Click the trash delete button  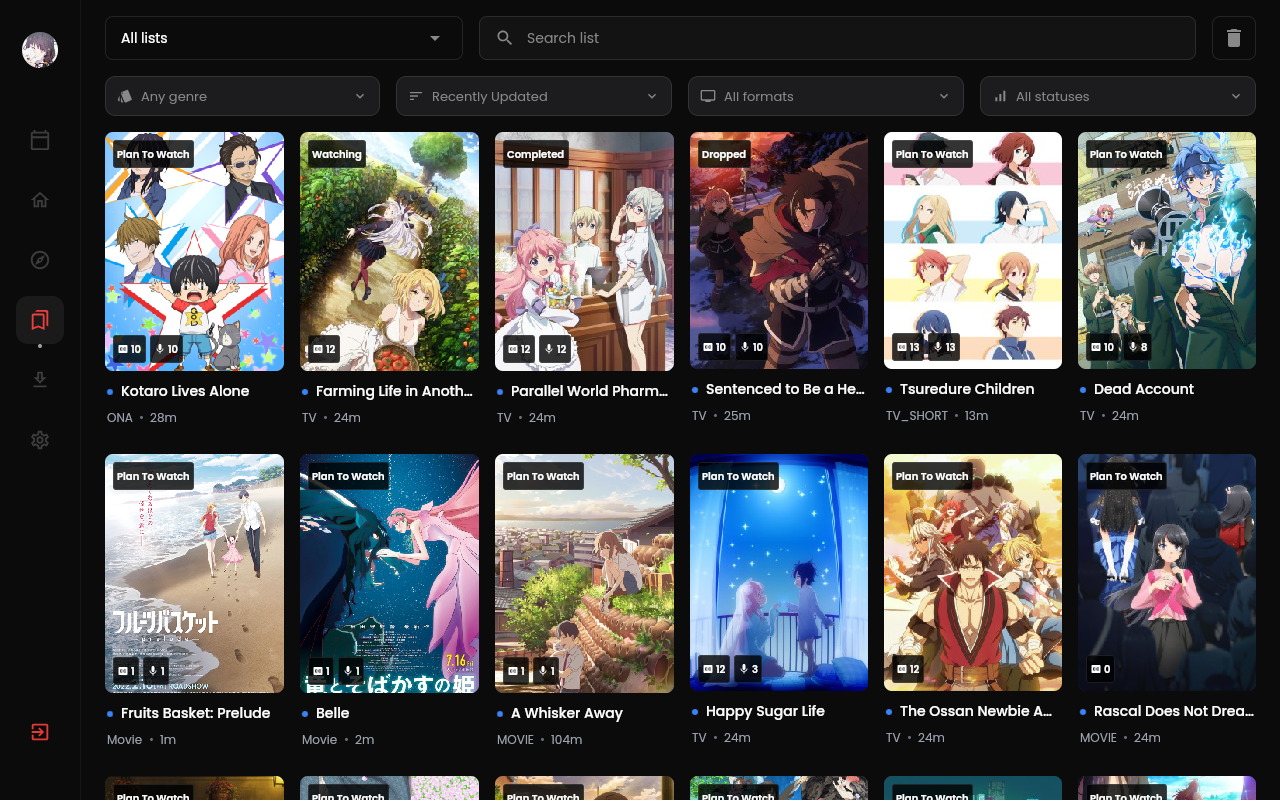1233,38
